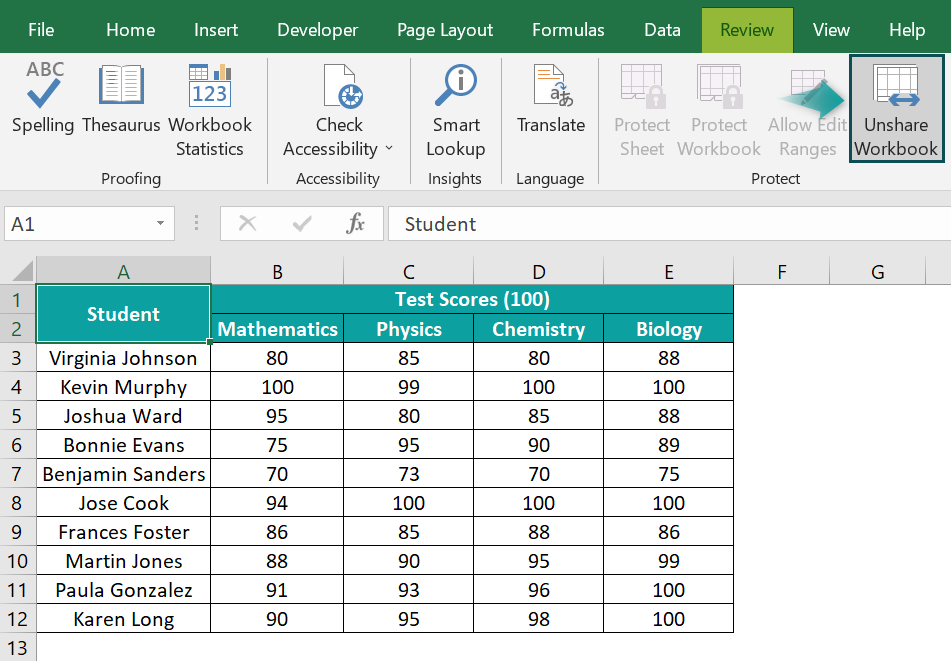Select column D header
This screenshot has width=951, height=661.
pos(539,271)
